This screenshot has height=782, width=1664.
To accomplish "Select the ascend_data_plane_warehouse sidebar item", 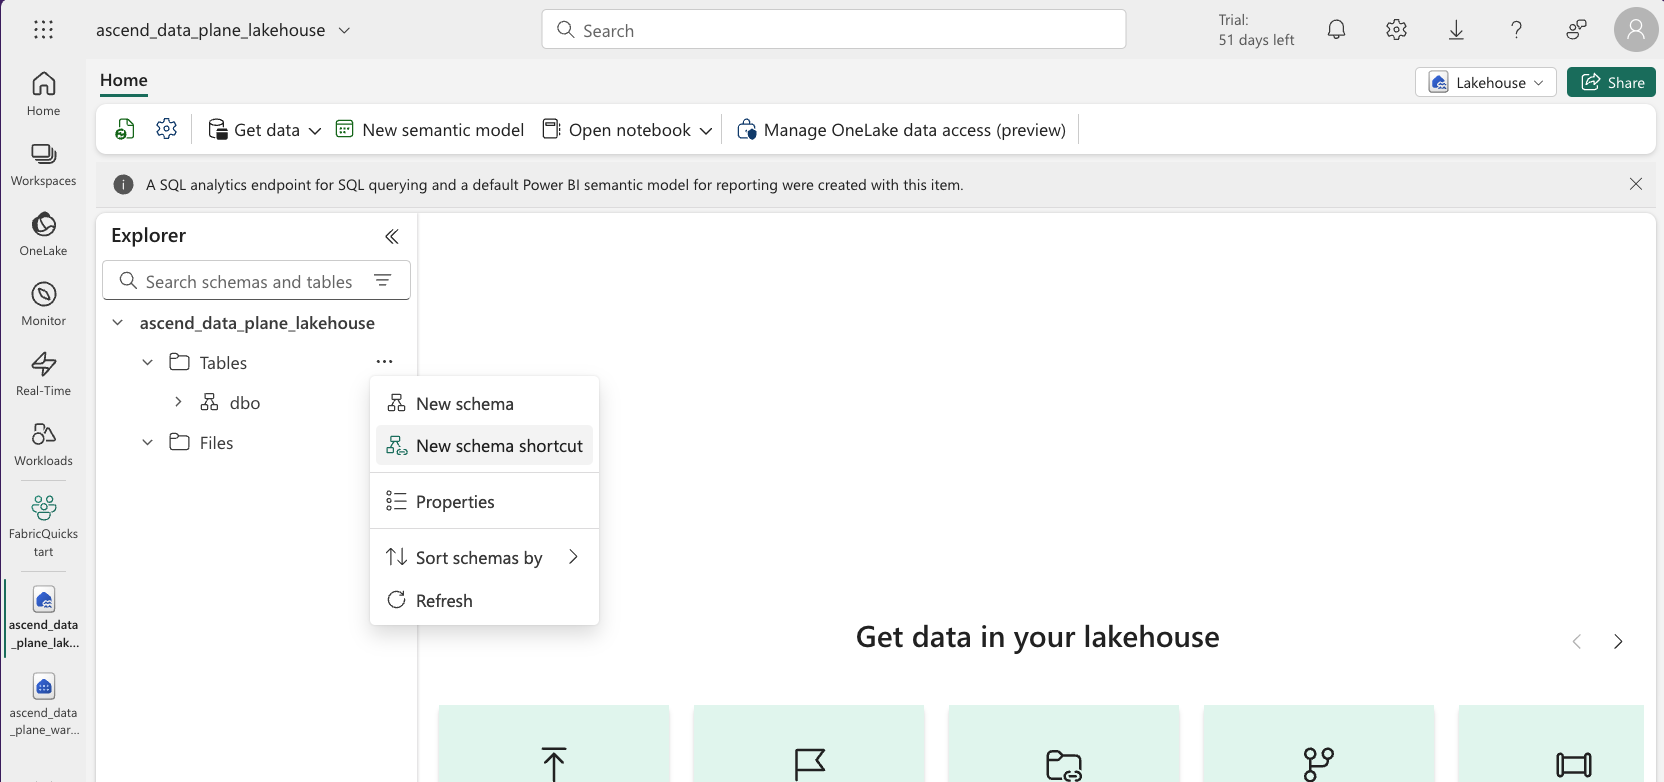I will (x=44, y=704).
